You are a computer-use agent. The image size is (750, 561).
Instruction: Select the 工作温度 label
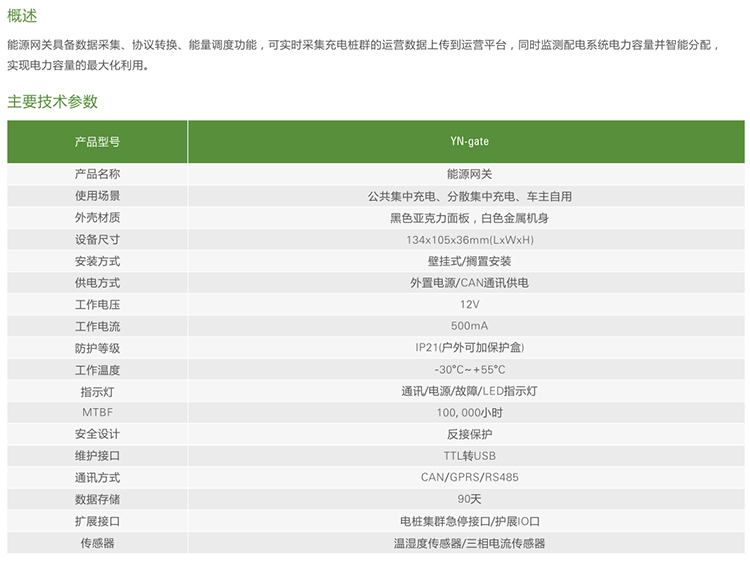click(97, 370)
